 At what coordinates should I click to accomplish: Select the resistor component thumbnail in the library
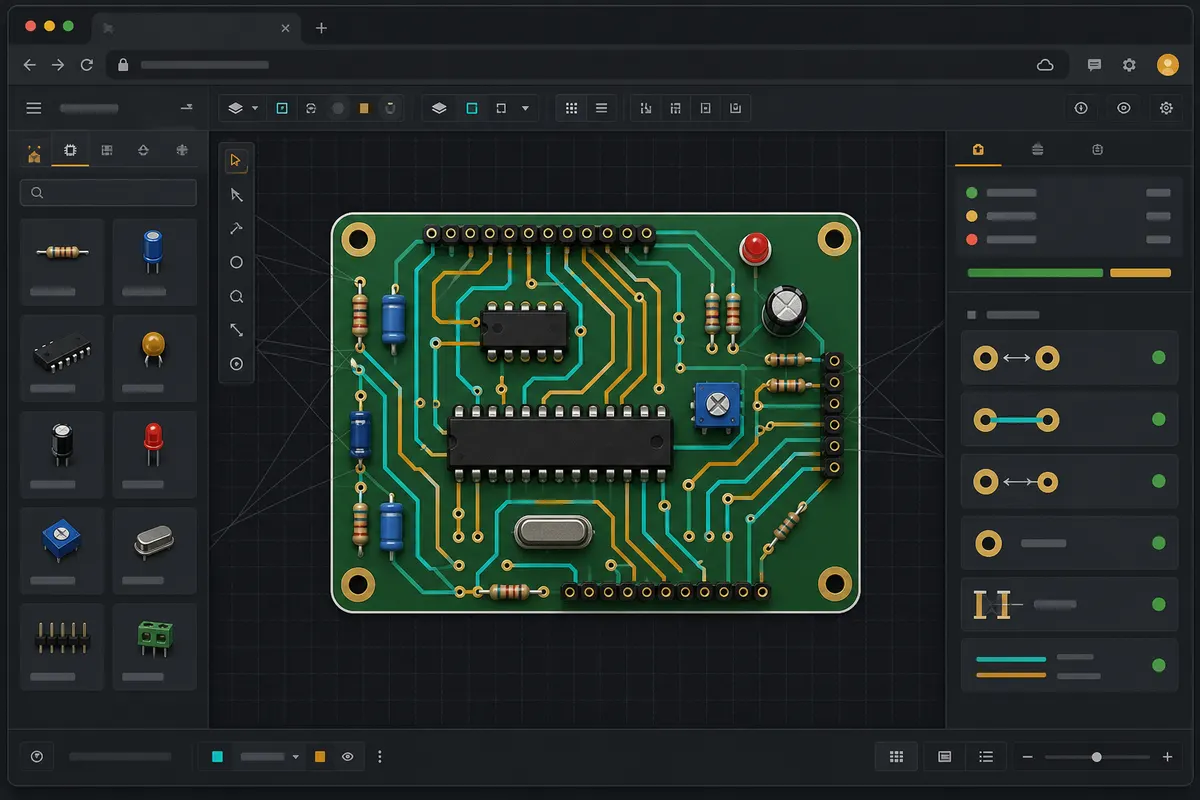[62, 262]
